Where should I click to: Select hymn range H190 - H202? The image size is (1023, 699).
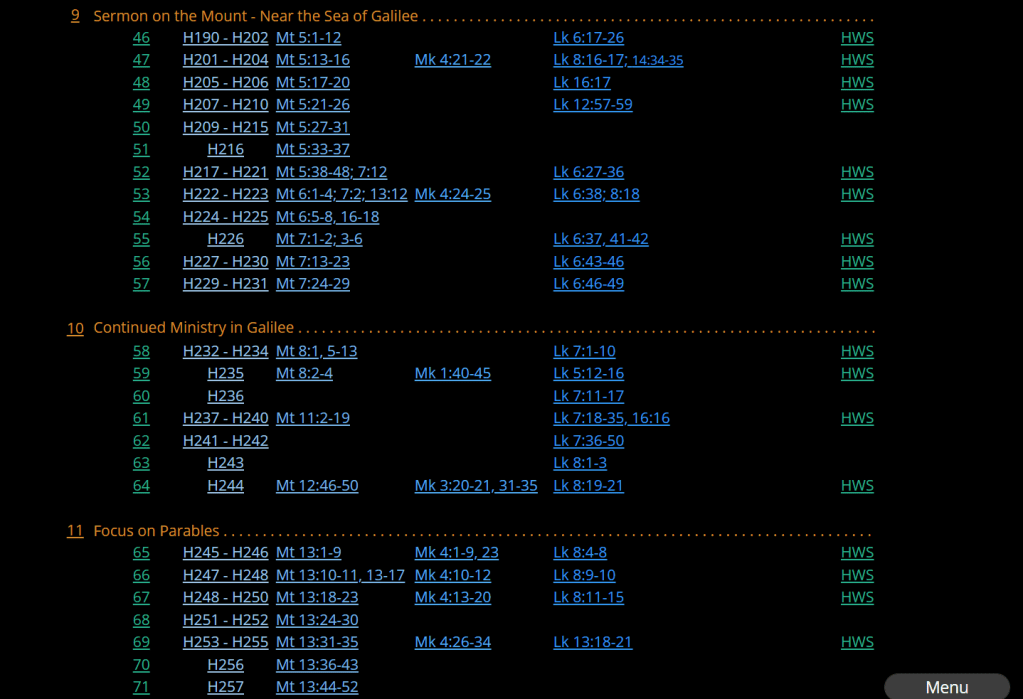[225, 38]
